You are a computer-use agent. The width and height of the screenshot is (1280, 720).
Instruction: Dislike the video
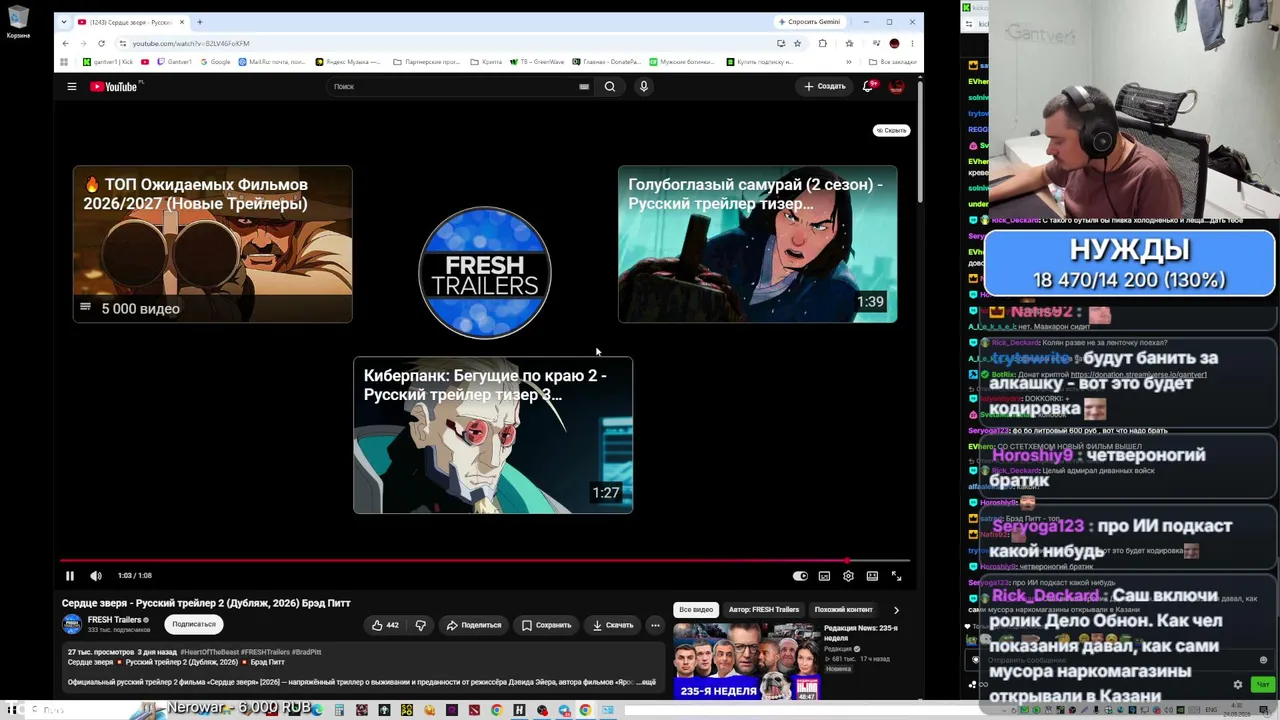point(421,625)
